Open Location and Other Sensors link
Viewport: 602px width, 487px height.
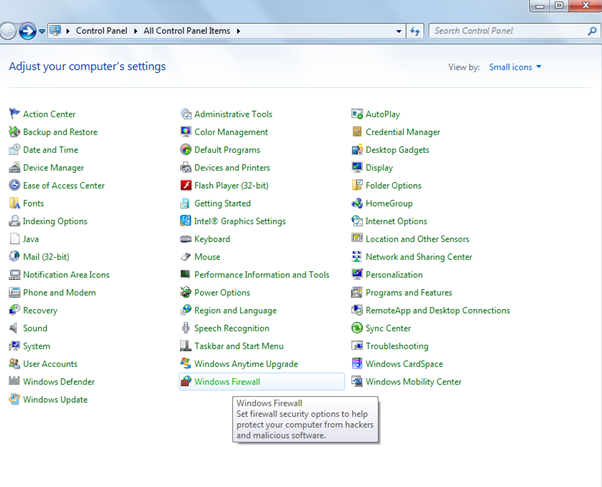pyautogui.click(x=417, y=239)
